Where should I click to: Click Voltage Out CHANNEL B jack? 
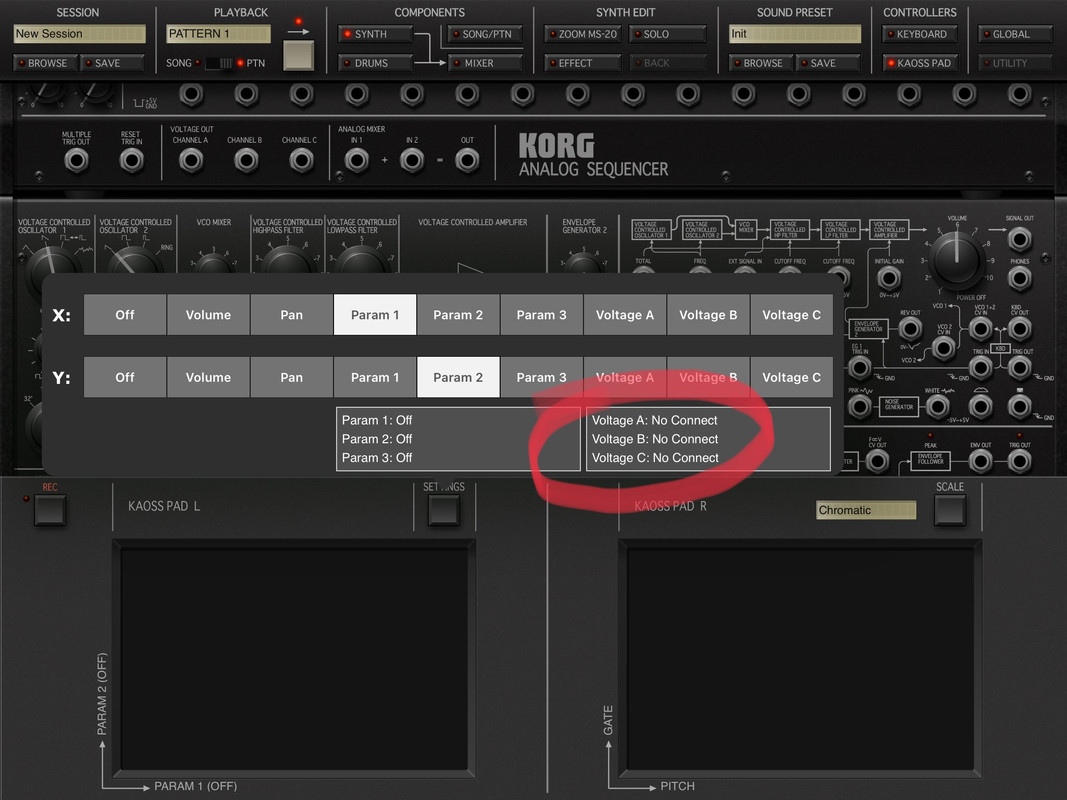pos(246,161)
